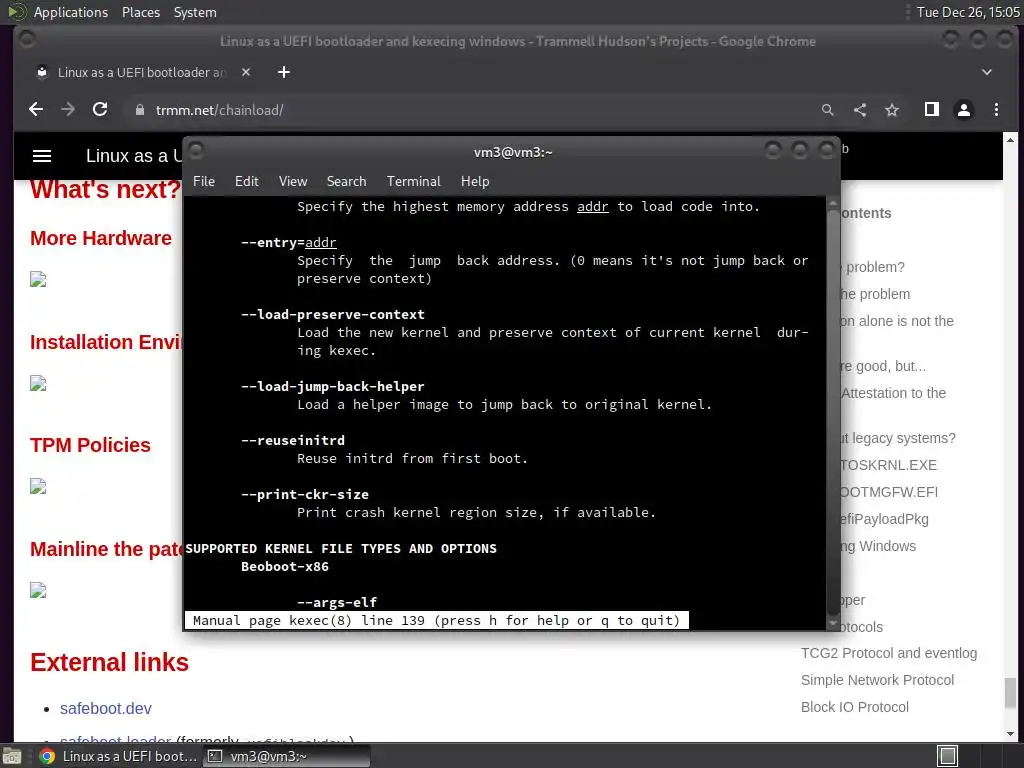The height and width of the screenshot is (768, 1024).
Task: Click the Manual page kexec(8) status line
Action: click(436, 620)
